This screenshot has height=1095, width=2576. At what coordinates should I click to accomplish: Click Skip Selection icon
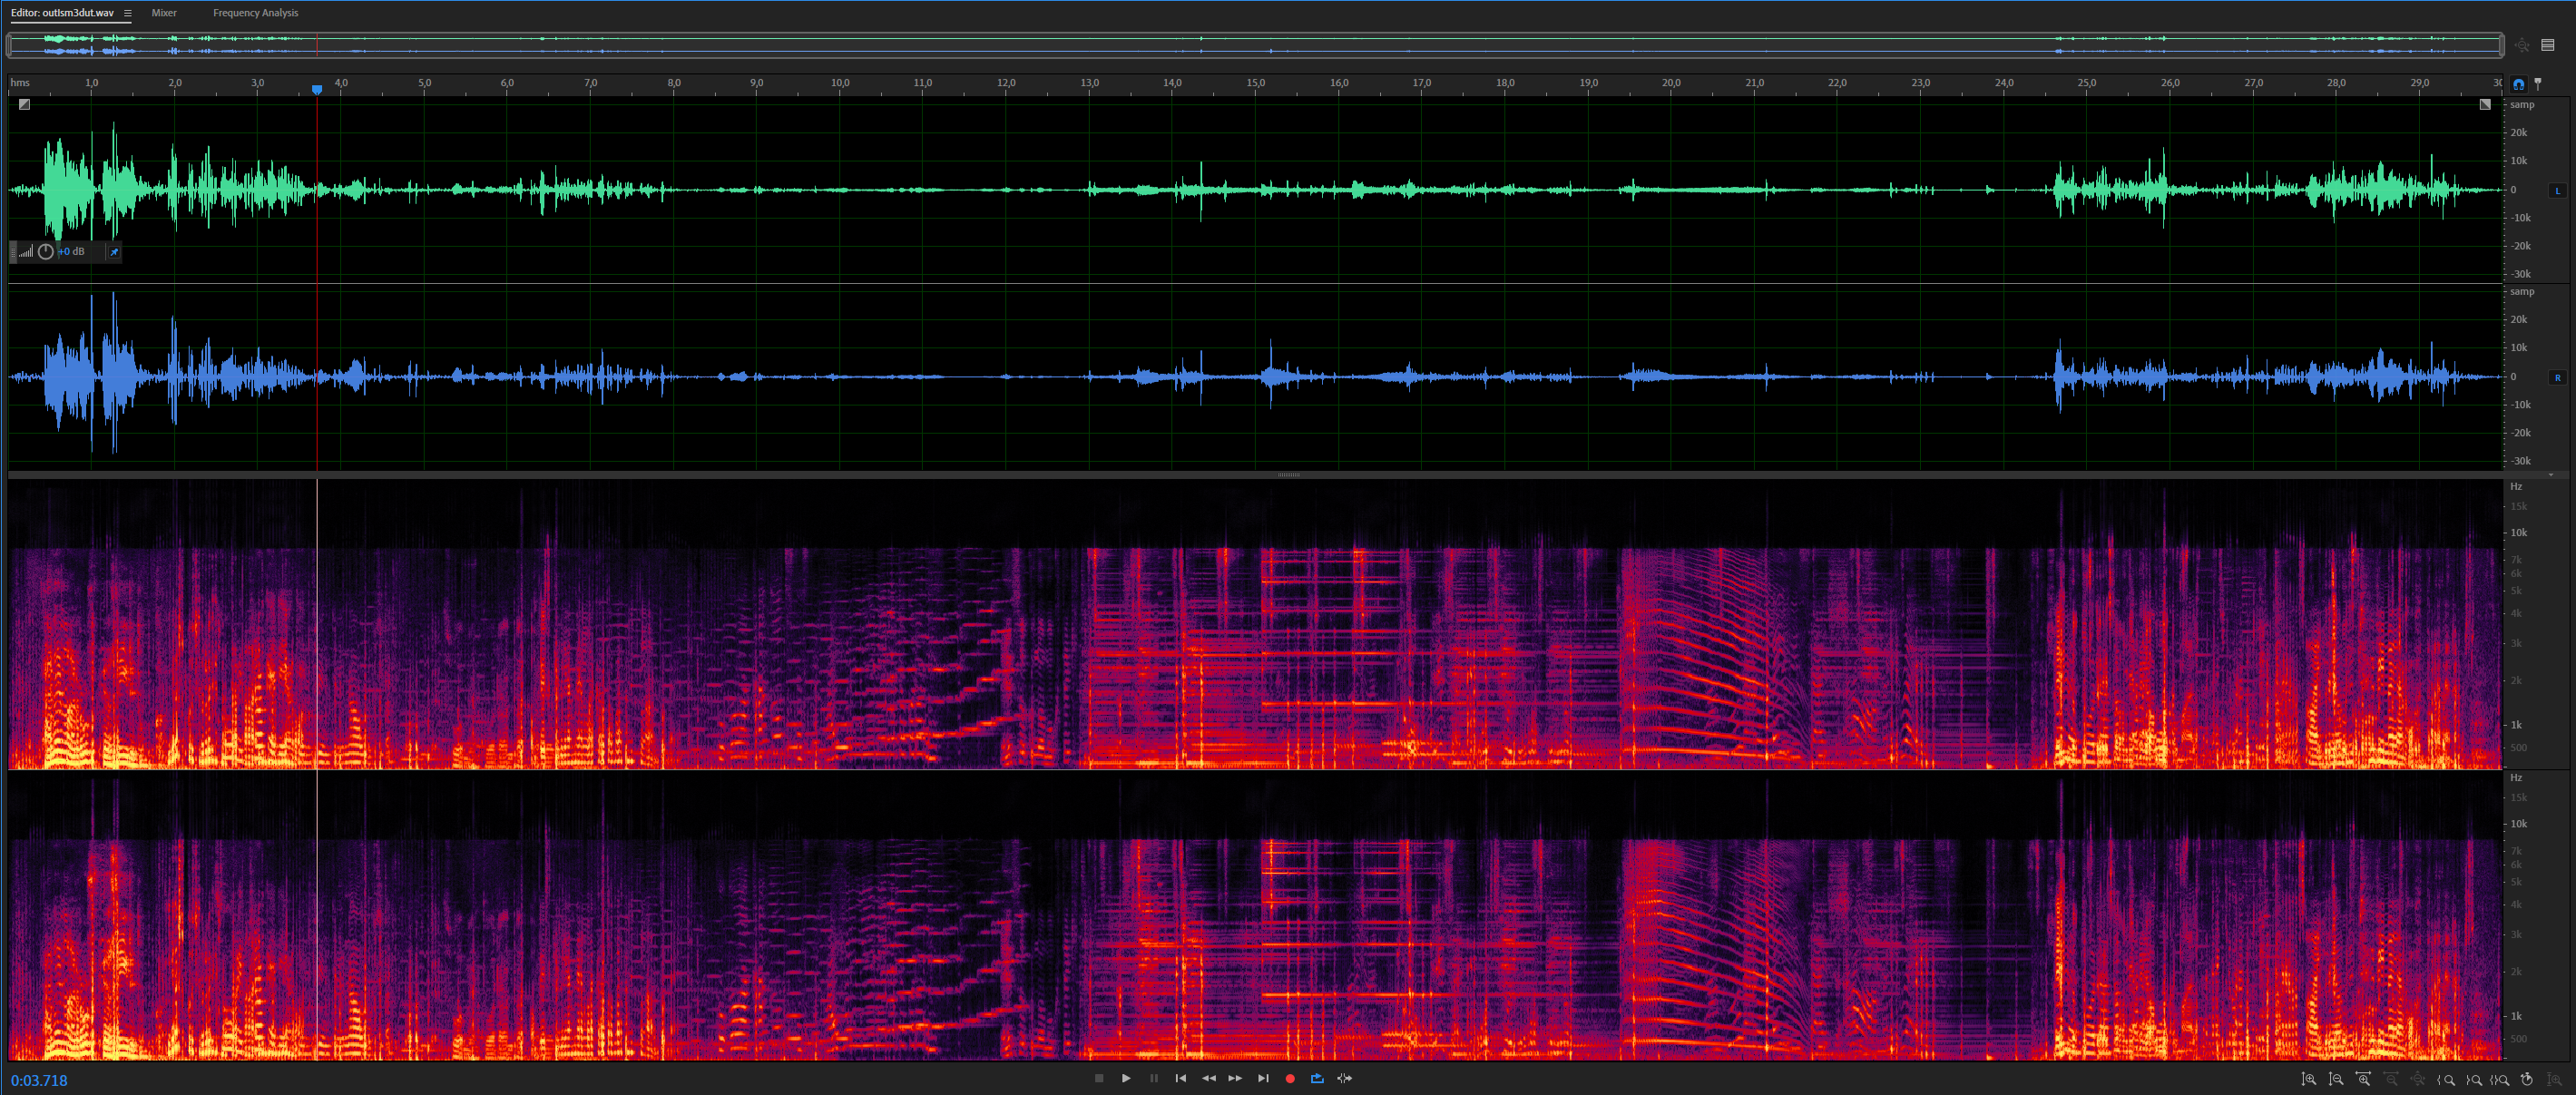click(1345, 1078)
